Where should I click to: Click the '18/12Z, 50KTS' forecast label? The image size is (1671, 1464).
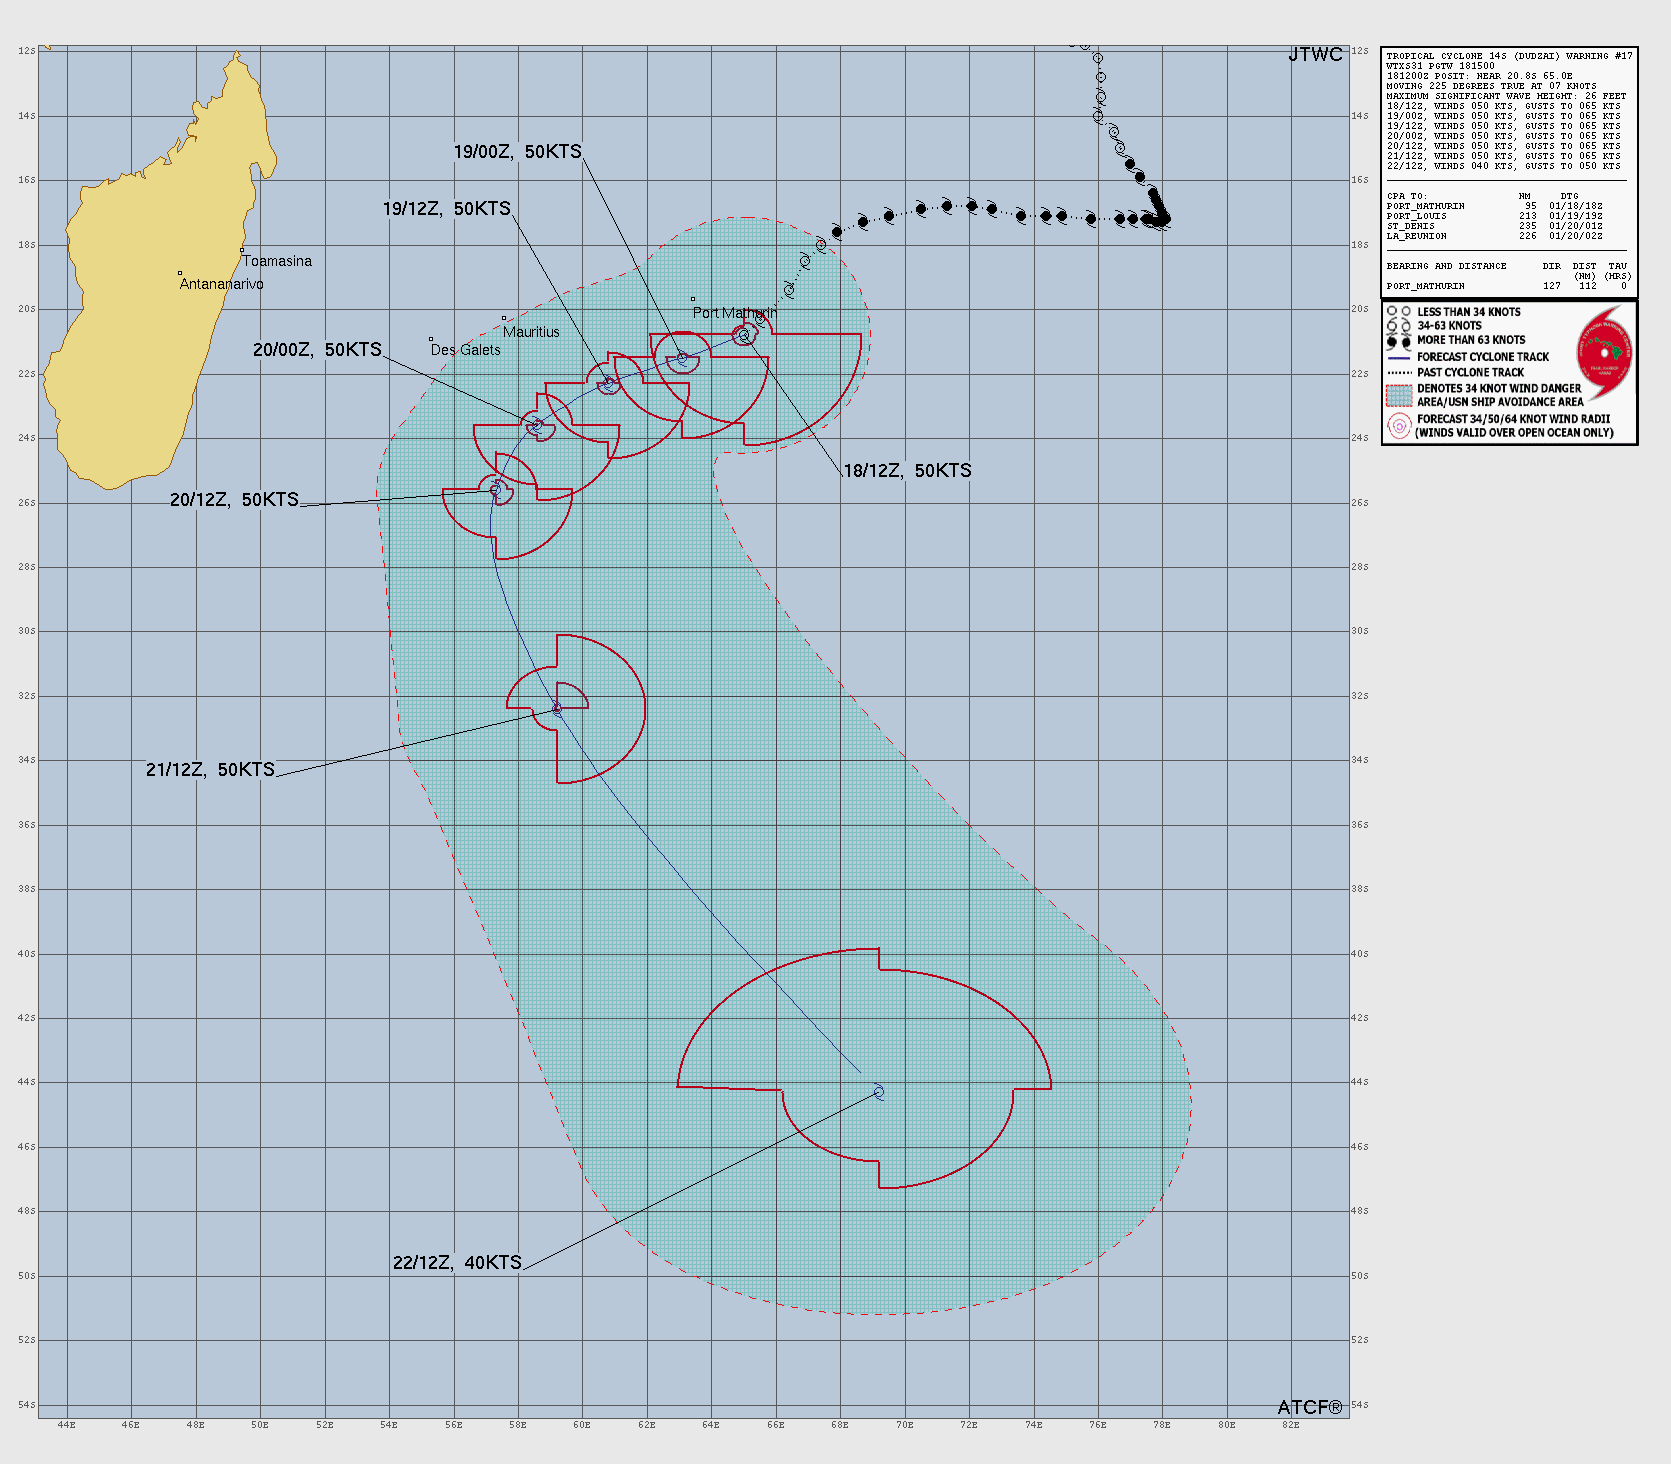tap(907, 471)
